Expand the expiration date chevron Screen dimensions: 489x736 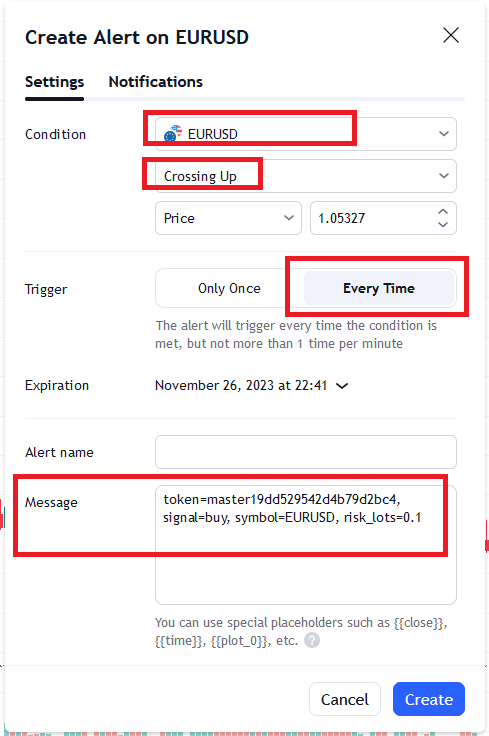coord(342,386)
